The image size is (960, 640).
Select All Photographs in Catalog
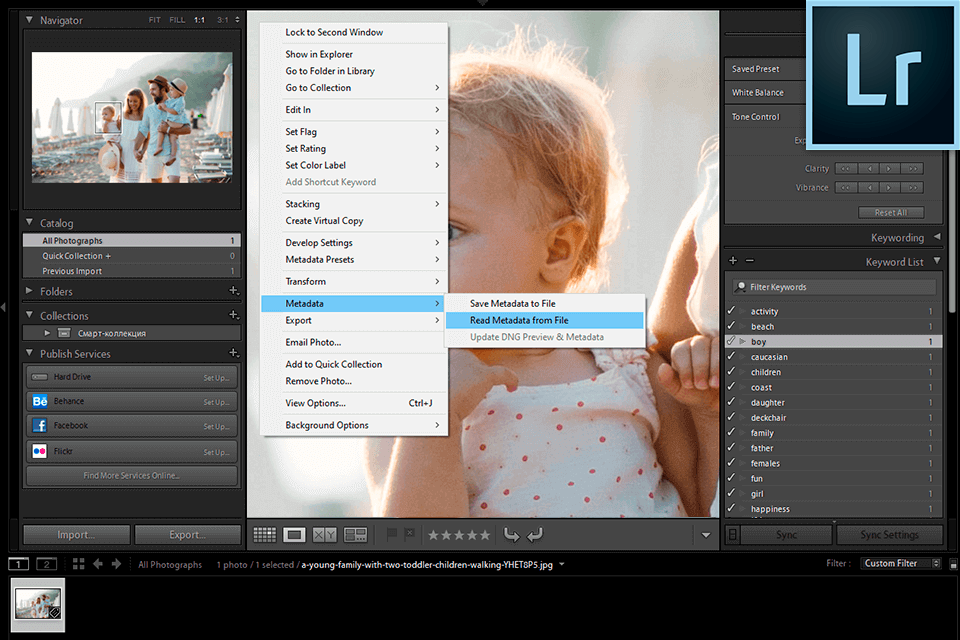point(132,240)
